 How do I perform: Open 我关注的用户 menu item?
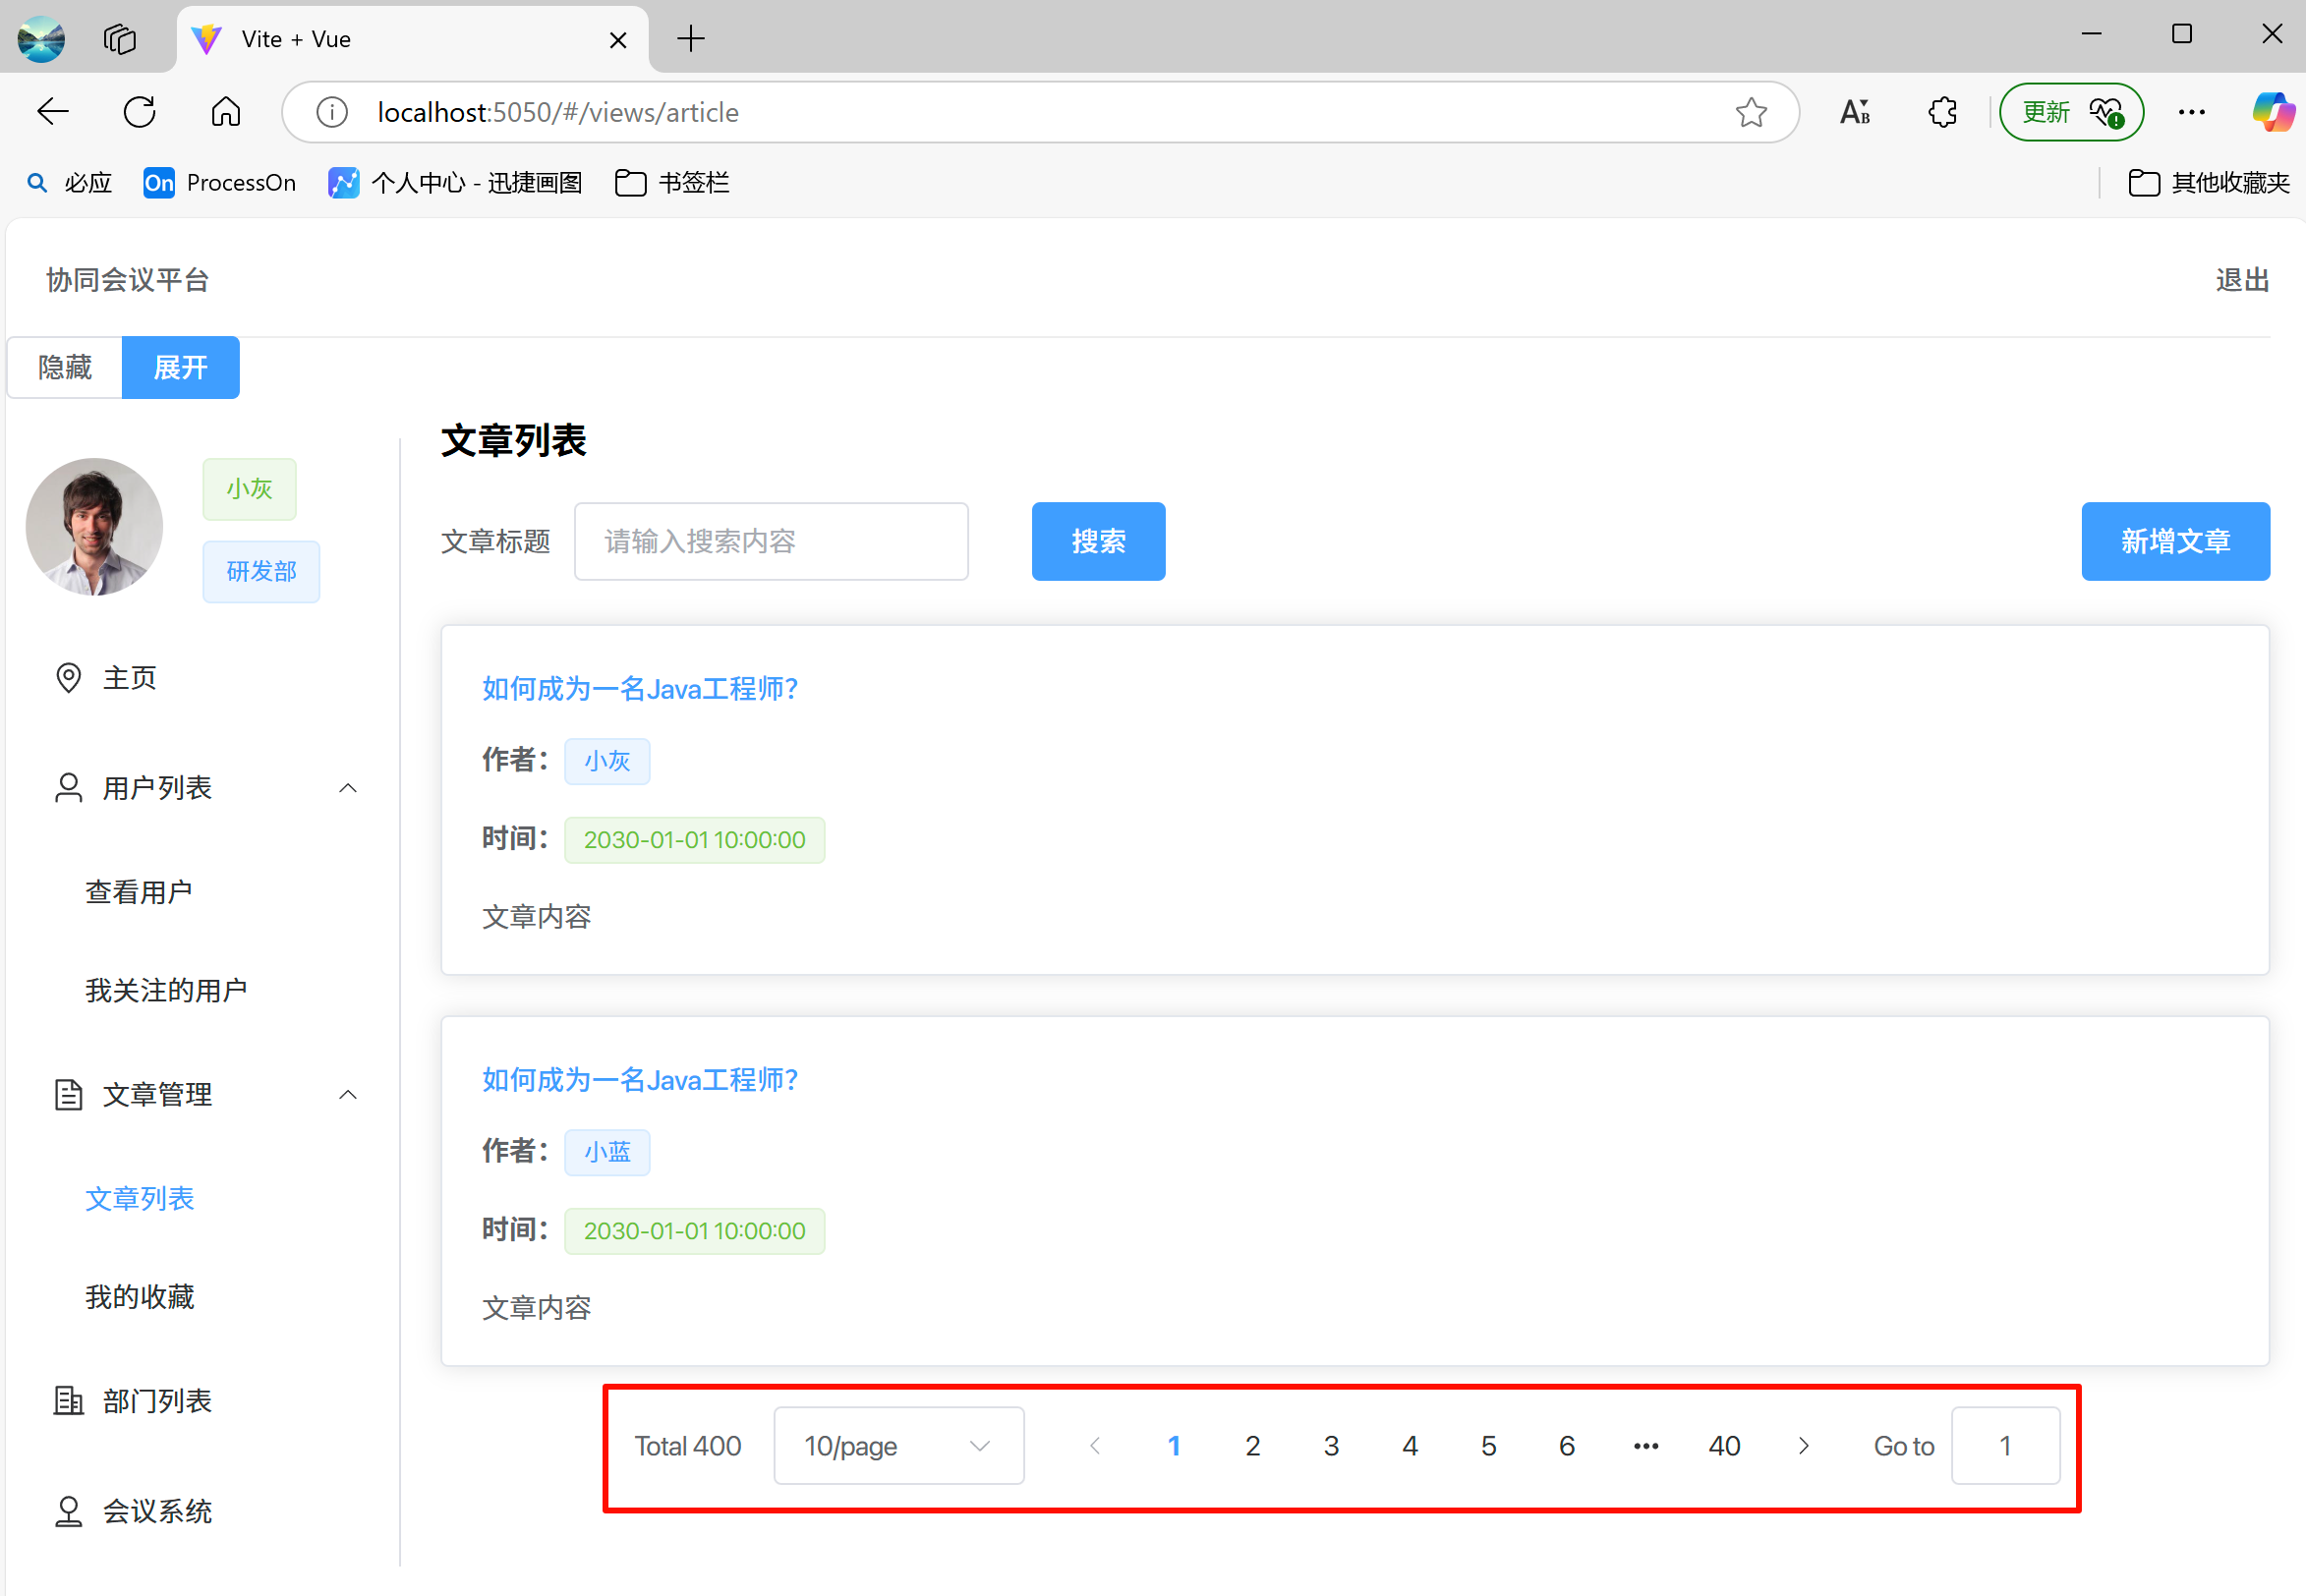pyautogui.click(x=166, y=990)
